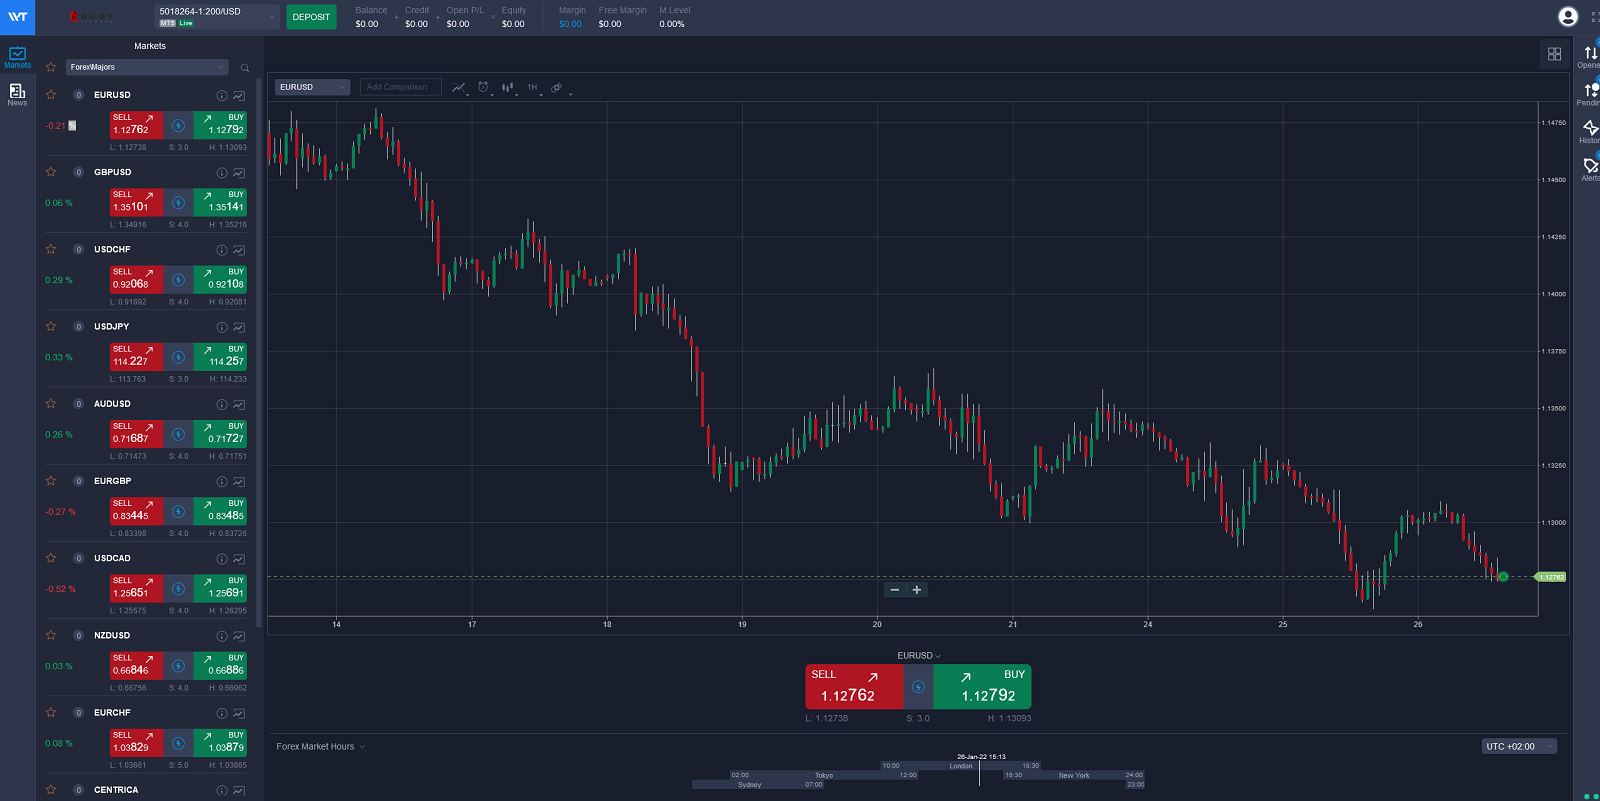Open EURUSD symbol dropdown on chart
1600x801 pixels.
pyautogui.click(x=313, y=87)
